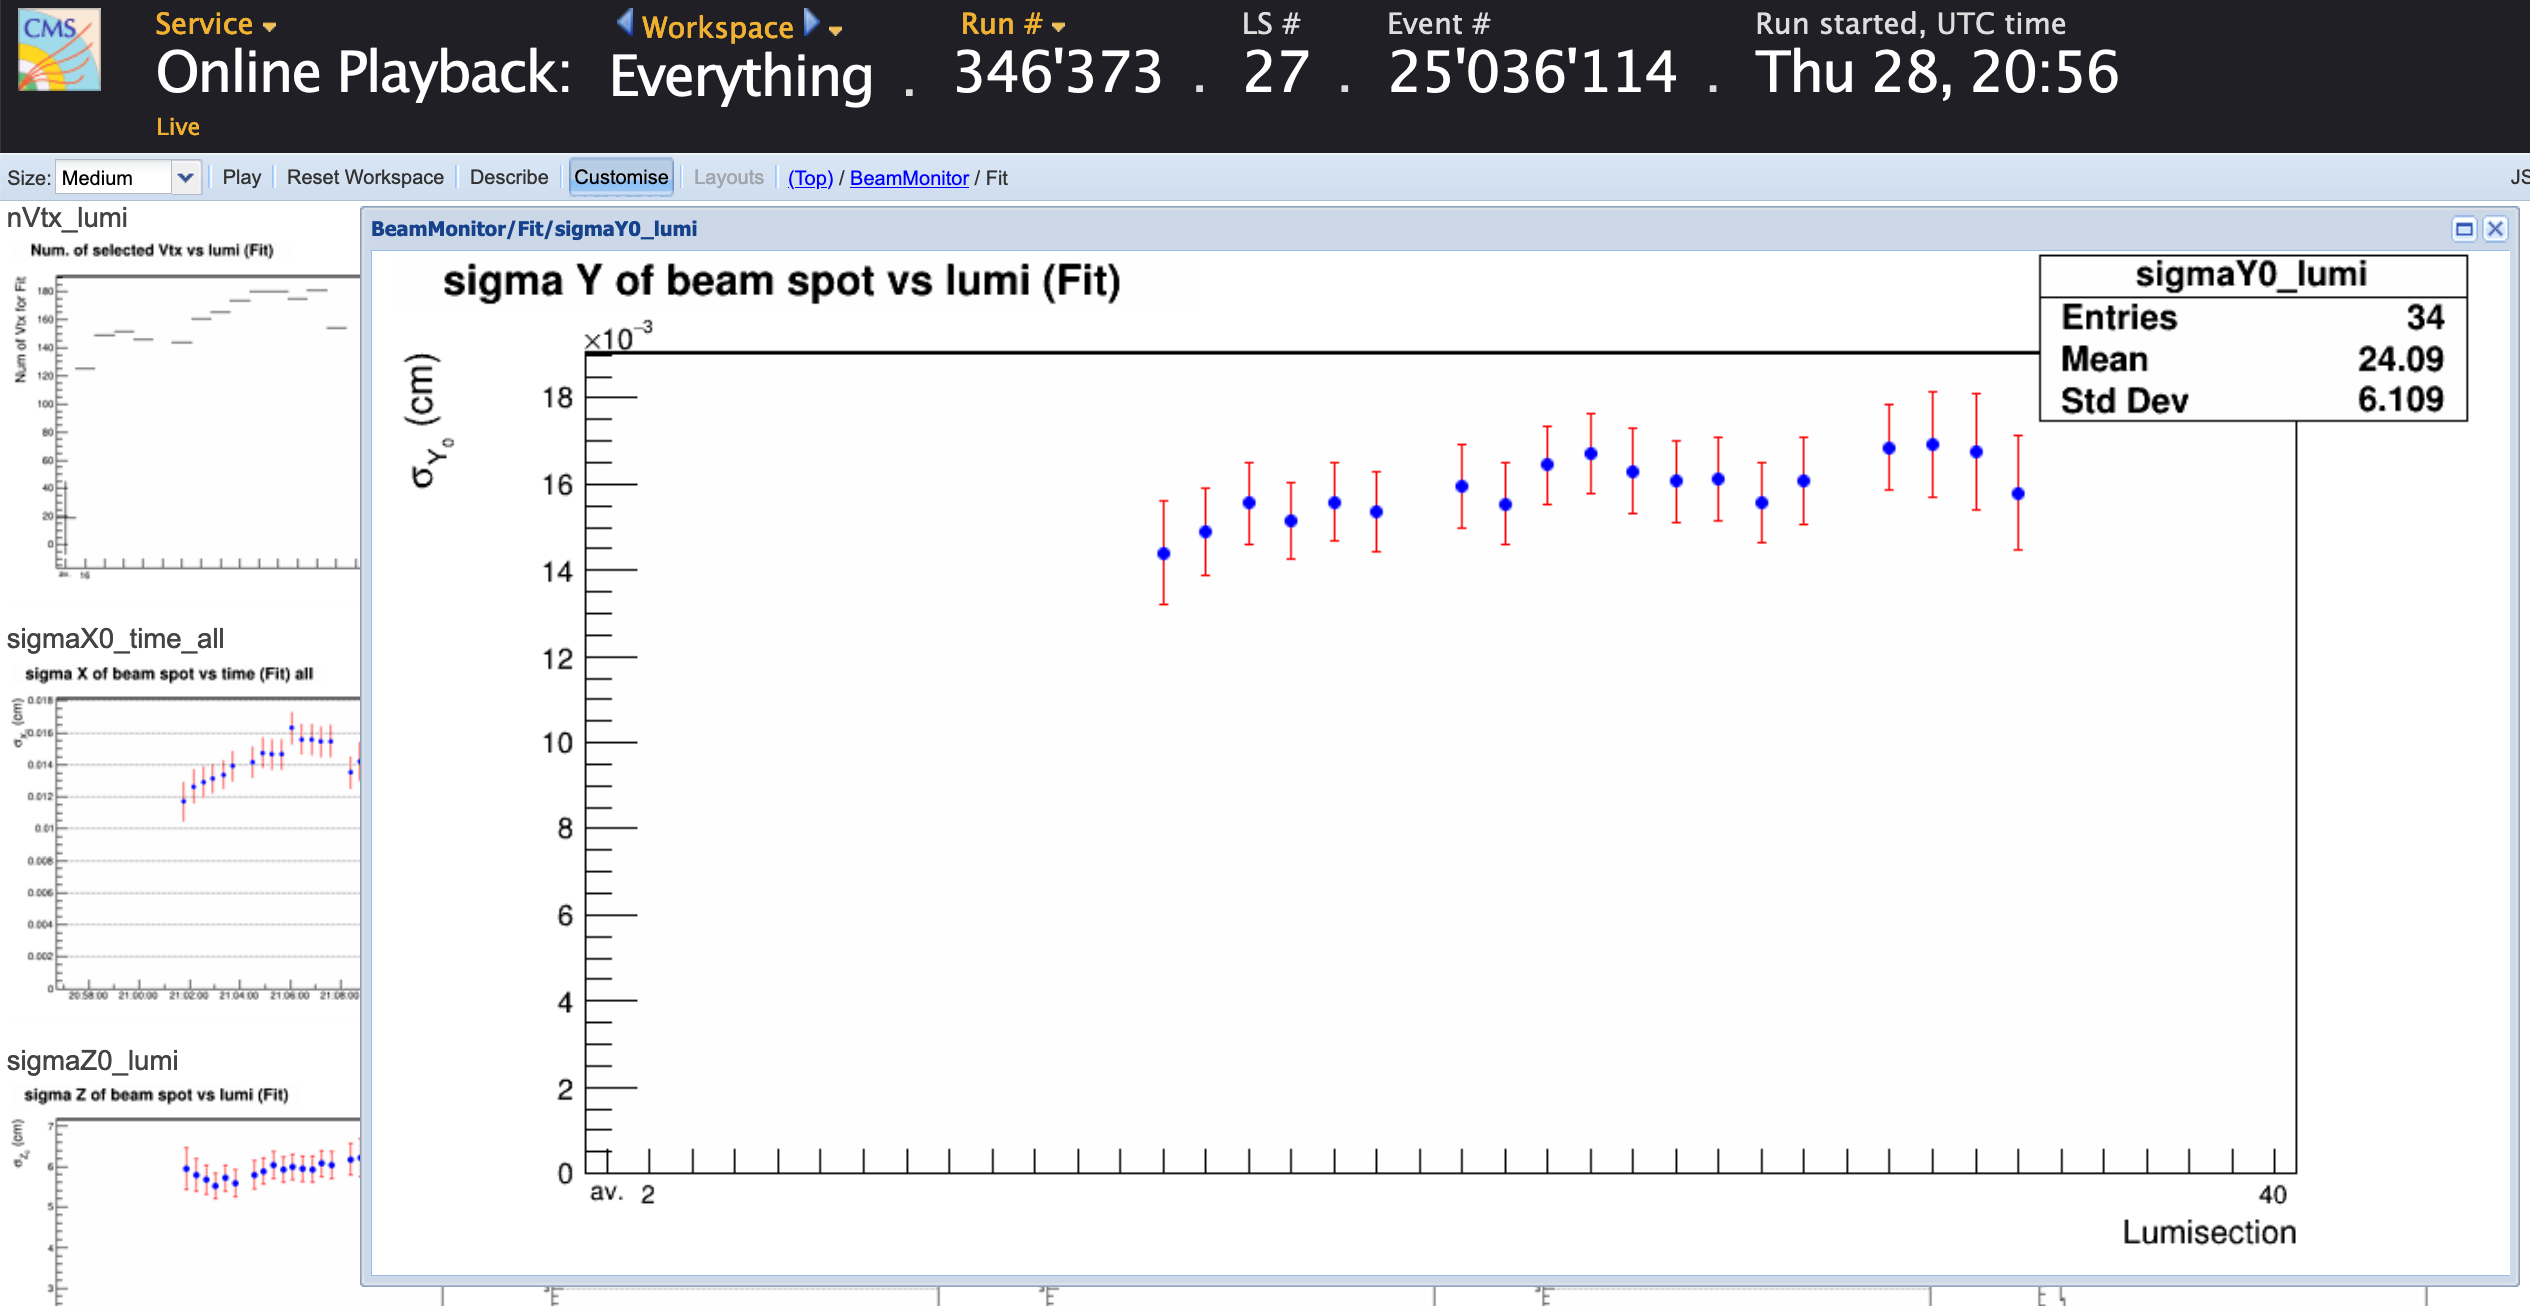Viewport: 2530px width, 1306px height.
Task: Click the sigmaY0_lumi statistics box
Action: point(2252,338)
